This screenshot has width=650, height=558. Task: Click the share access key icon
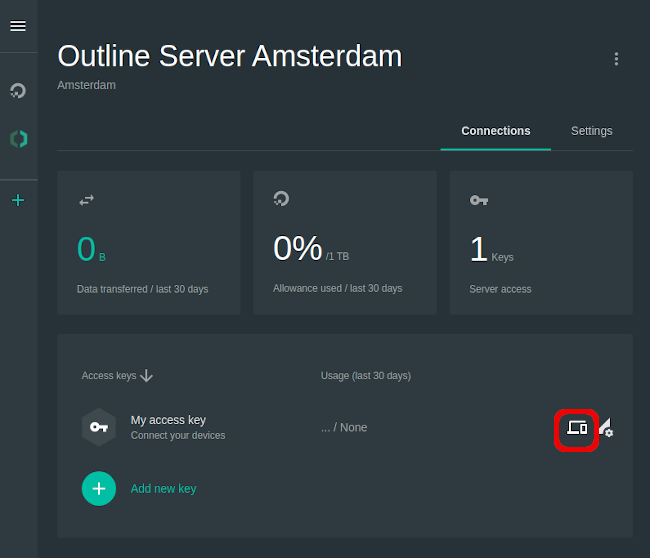(576, 428)
